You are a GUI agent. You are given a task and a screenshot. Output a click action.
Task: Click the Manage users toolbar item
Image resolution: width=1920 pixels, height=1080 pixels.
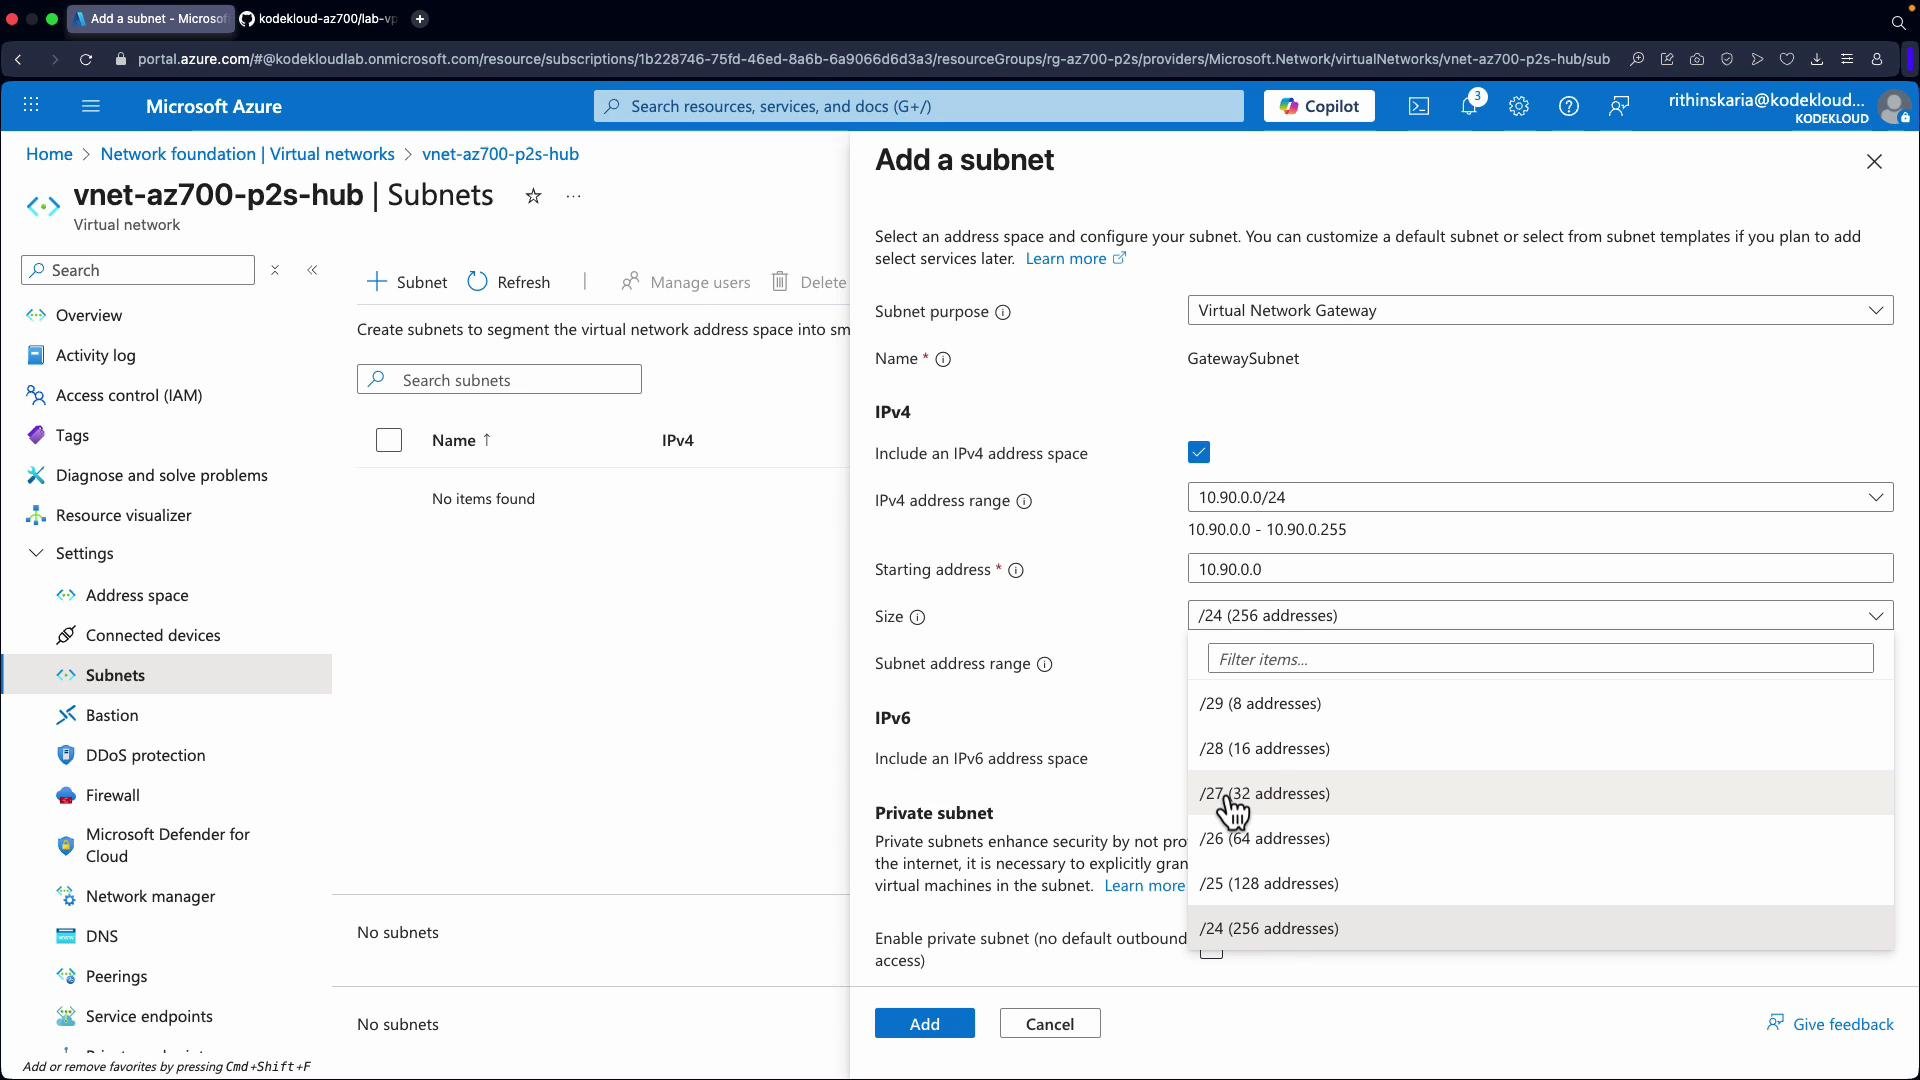click(x=685, y=282)
